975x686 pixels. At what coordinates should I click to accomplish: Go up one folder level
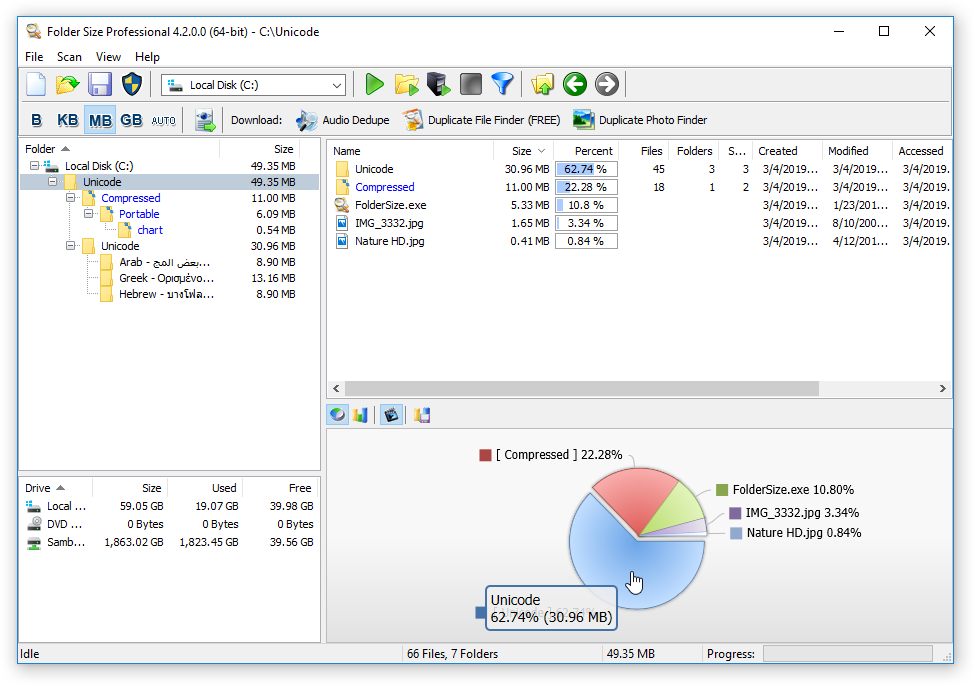point(542,85)
